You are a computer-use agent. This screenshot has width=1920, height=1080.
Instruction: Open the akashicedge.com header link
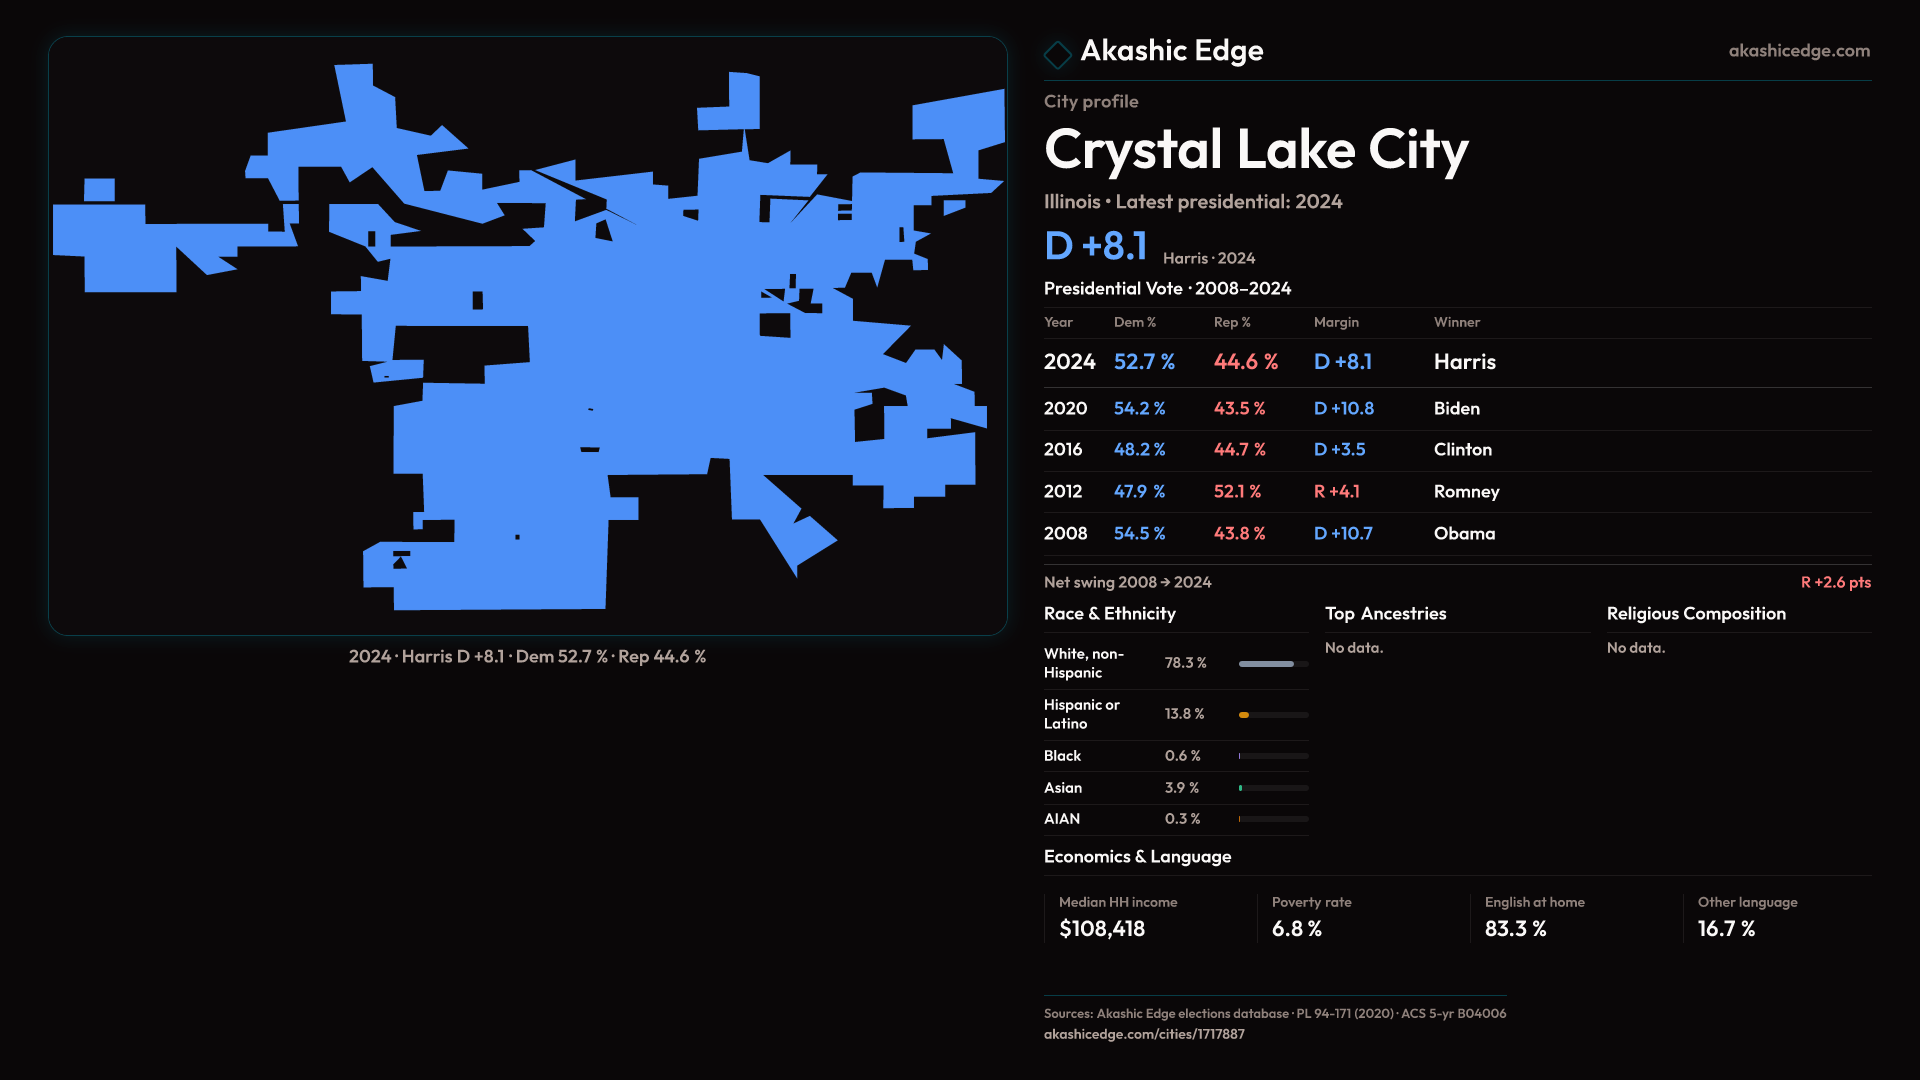[x=1798, y=51]
